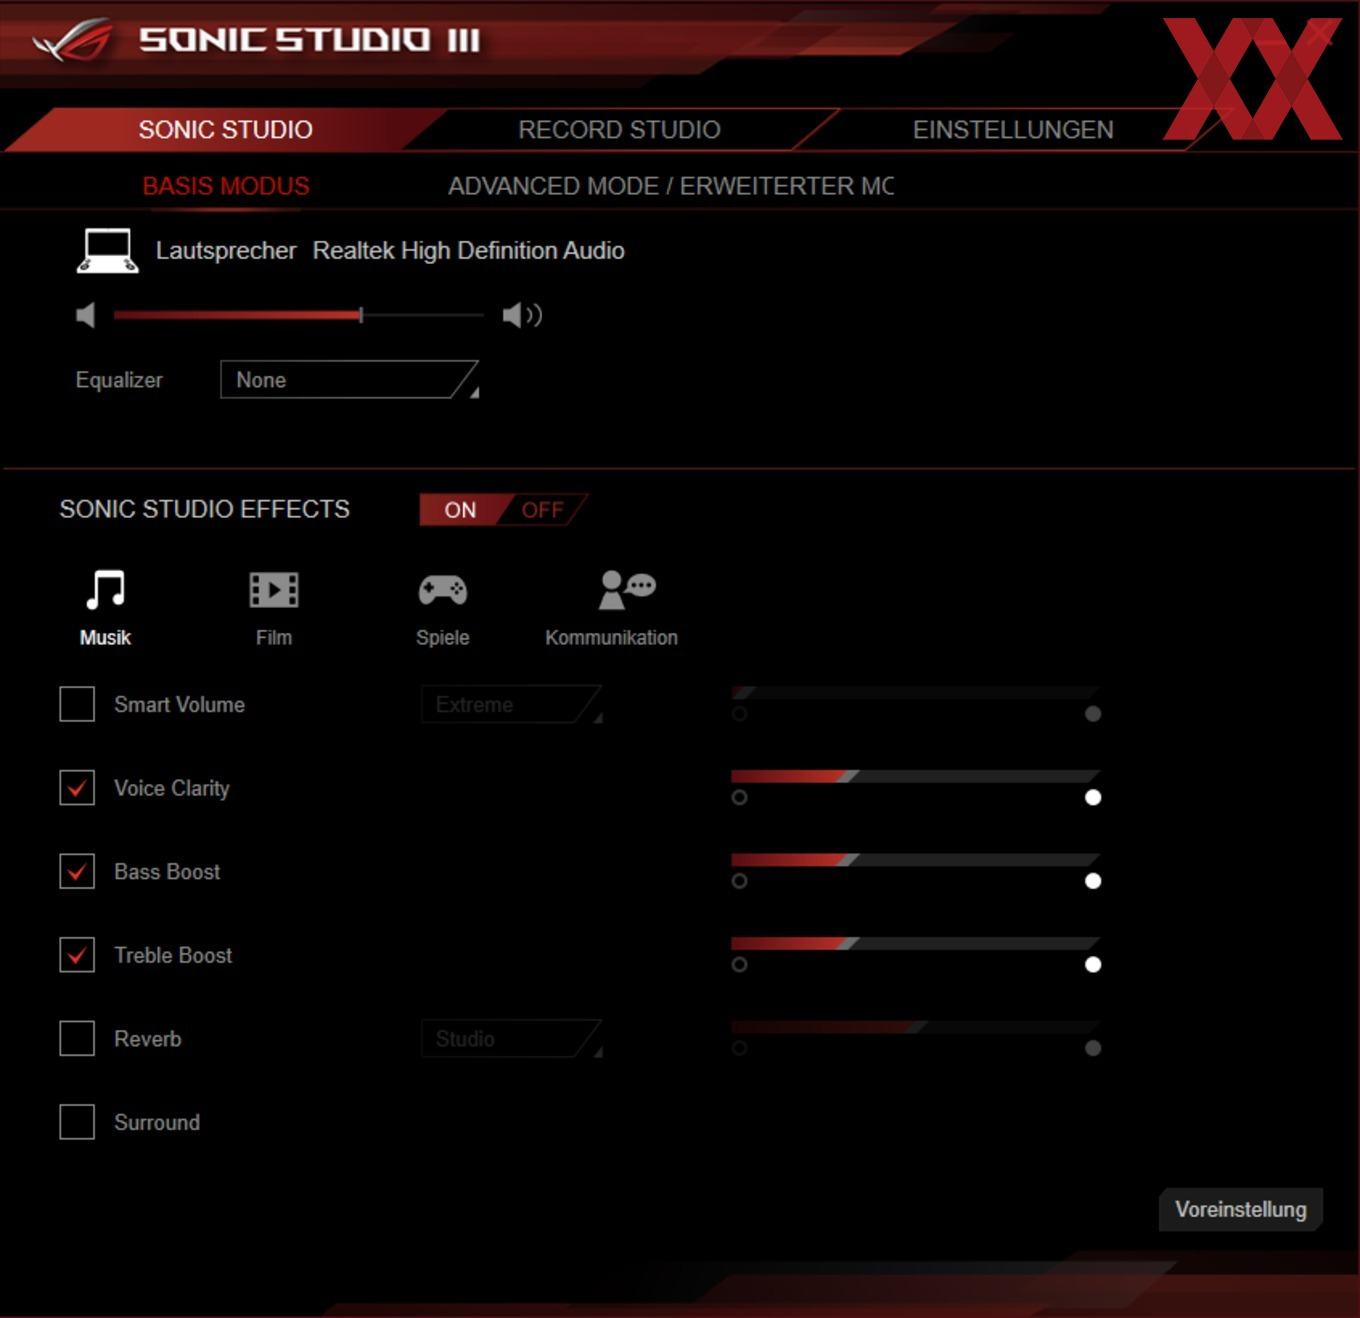Adjust the Treble Boost level slider
The height and width of the screenshot is (1318, 1360).
[915, 943]
